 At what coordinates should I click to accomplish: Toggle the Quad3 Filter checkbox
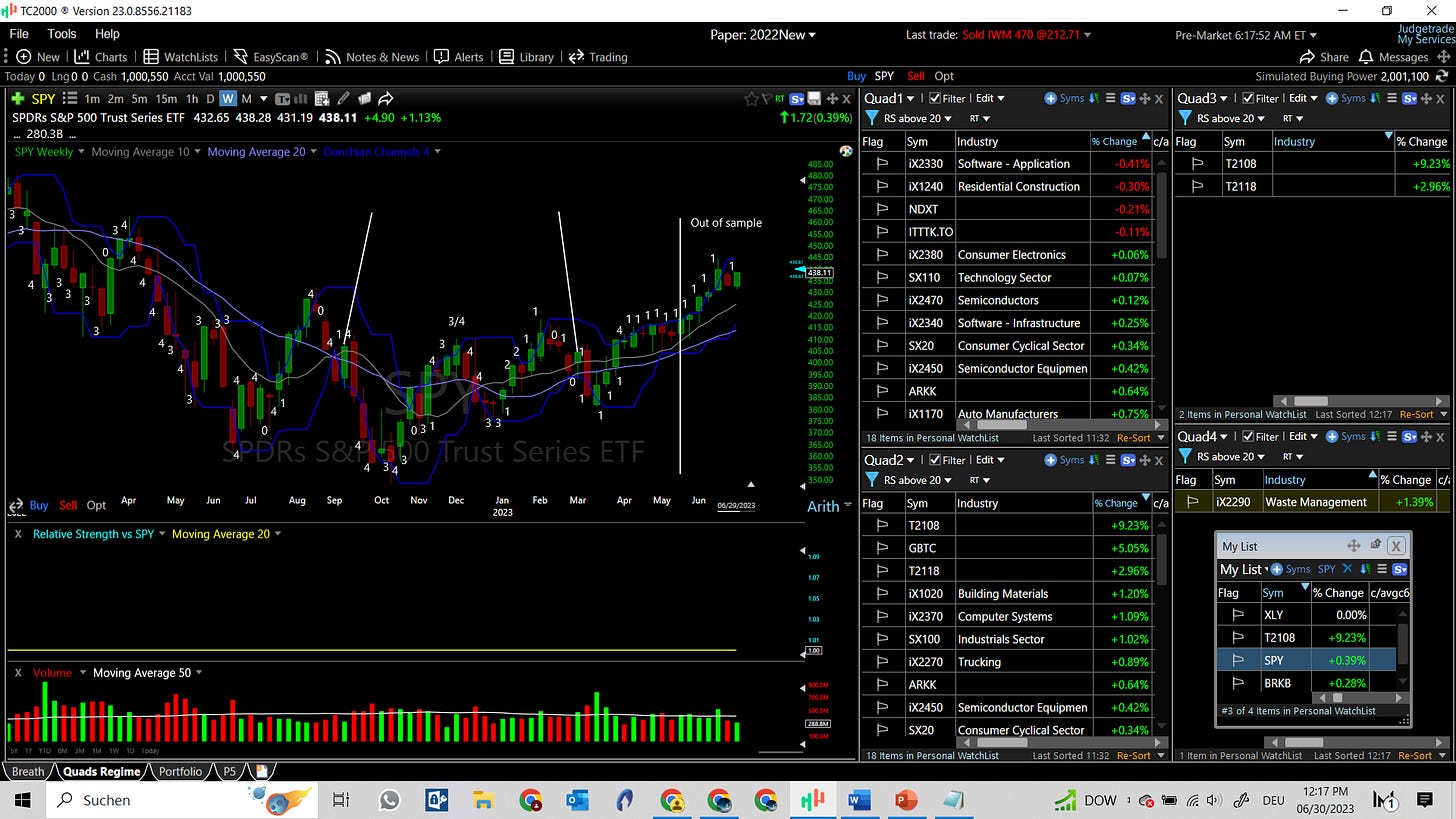1248,98
